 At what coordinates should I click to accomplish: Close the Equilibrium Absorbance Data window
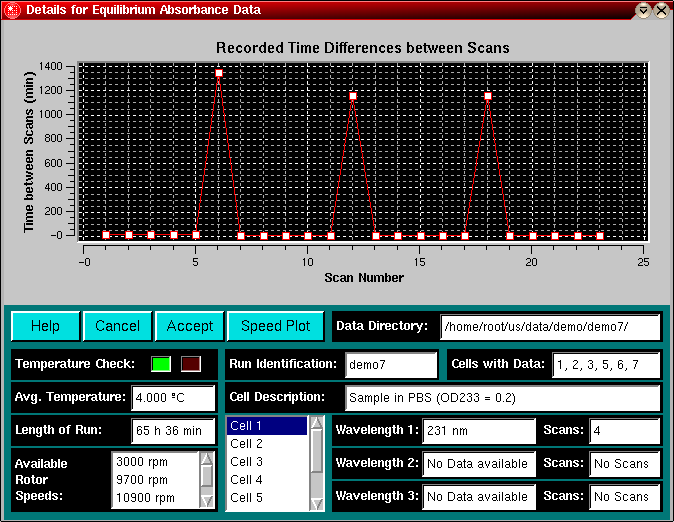[x=662, y=10]
